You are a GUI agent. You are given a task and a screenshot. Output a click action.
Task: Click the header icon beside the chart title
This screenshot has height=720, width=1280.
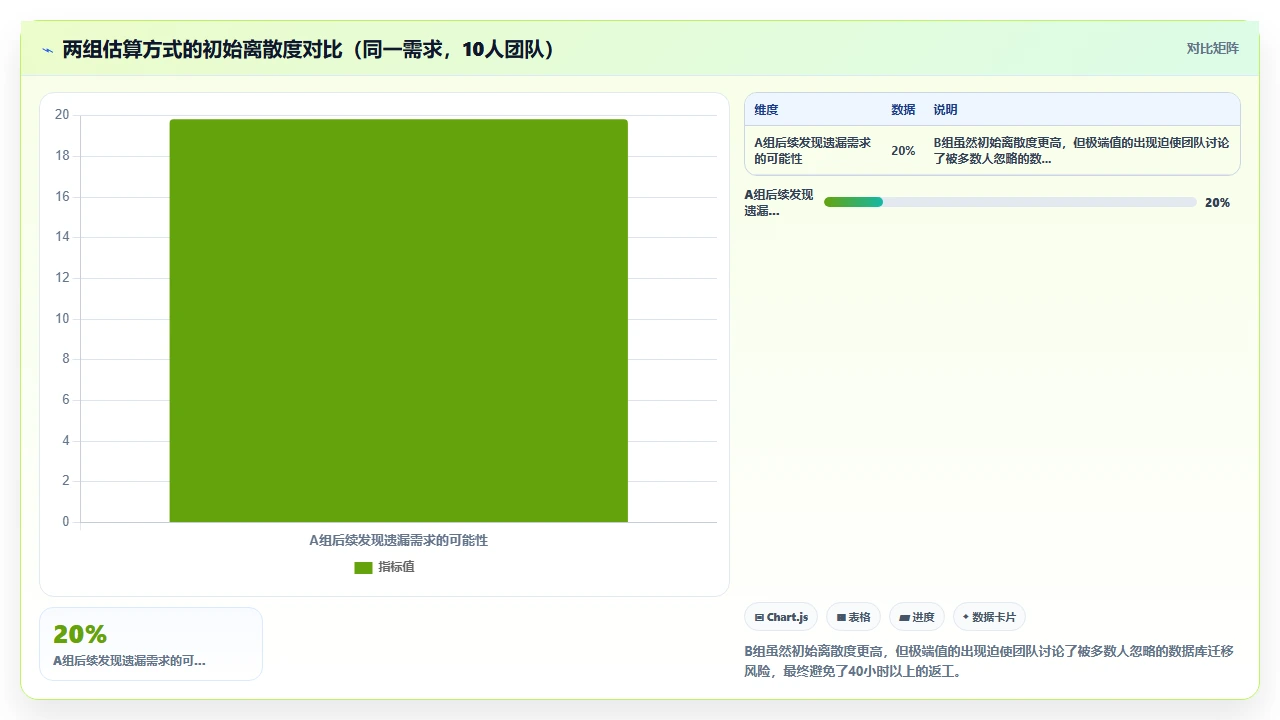click(x=47, y=50)
